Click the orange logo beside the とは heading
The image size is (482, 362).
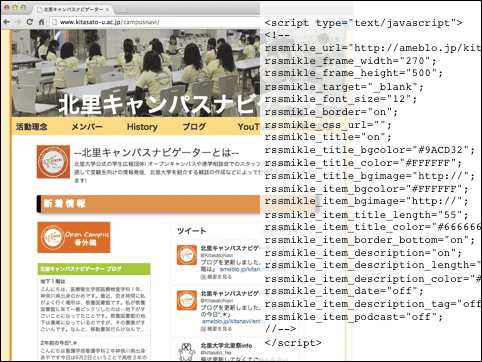pos(53,162)
